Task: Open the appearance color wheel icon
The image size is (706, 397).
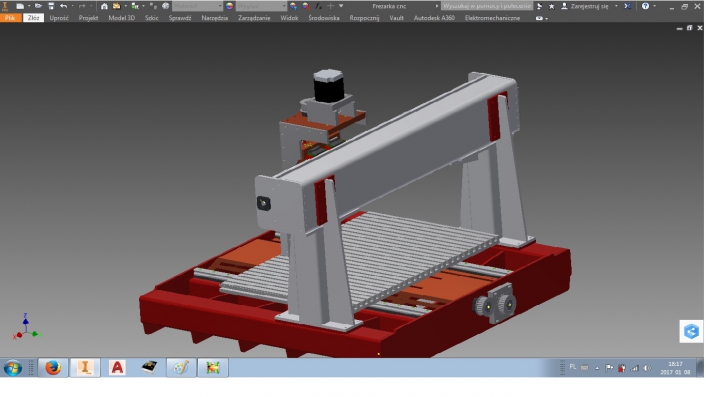Action: 230,6
